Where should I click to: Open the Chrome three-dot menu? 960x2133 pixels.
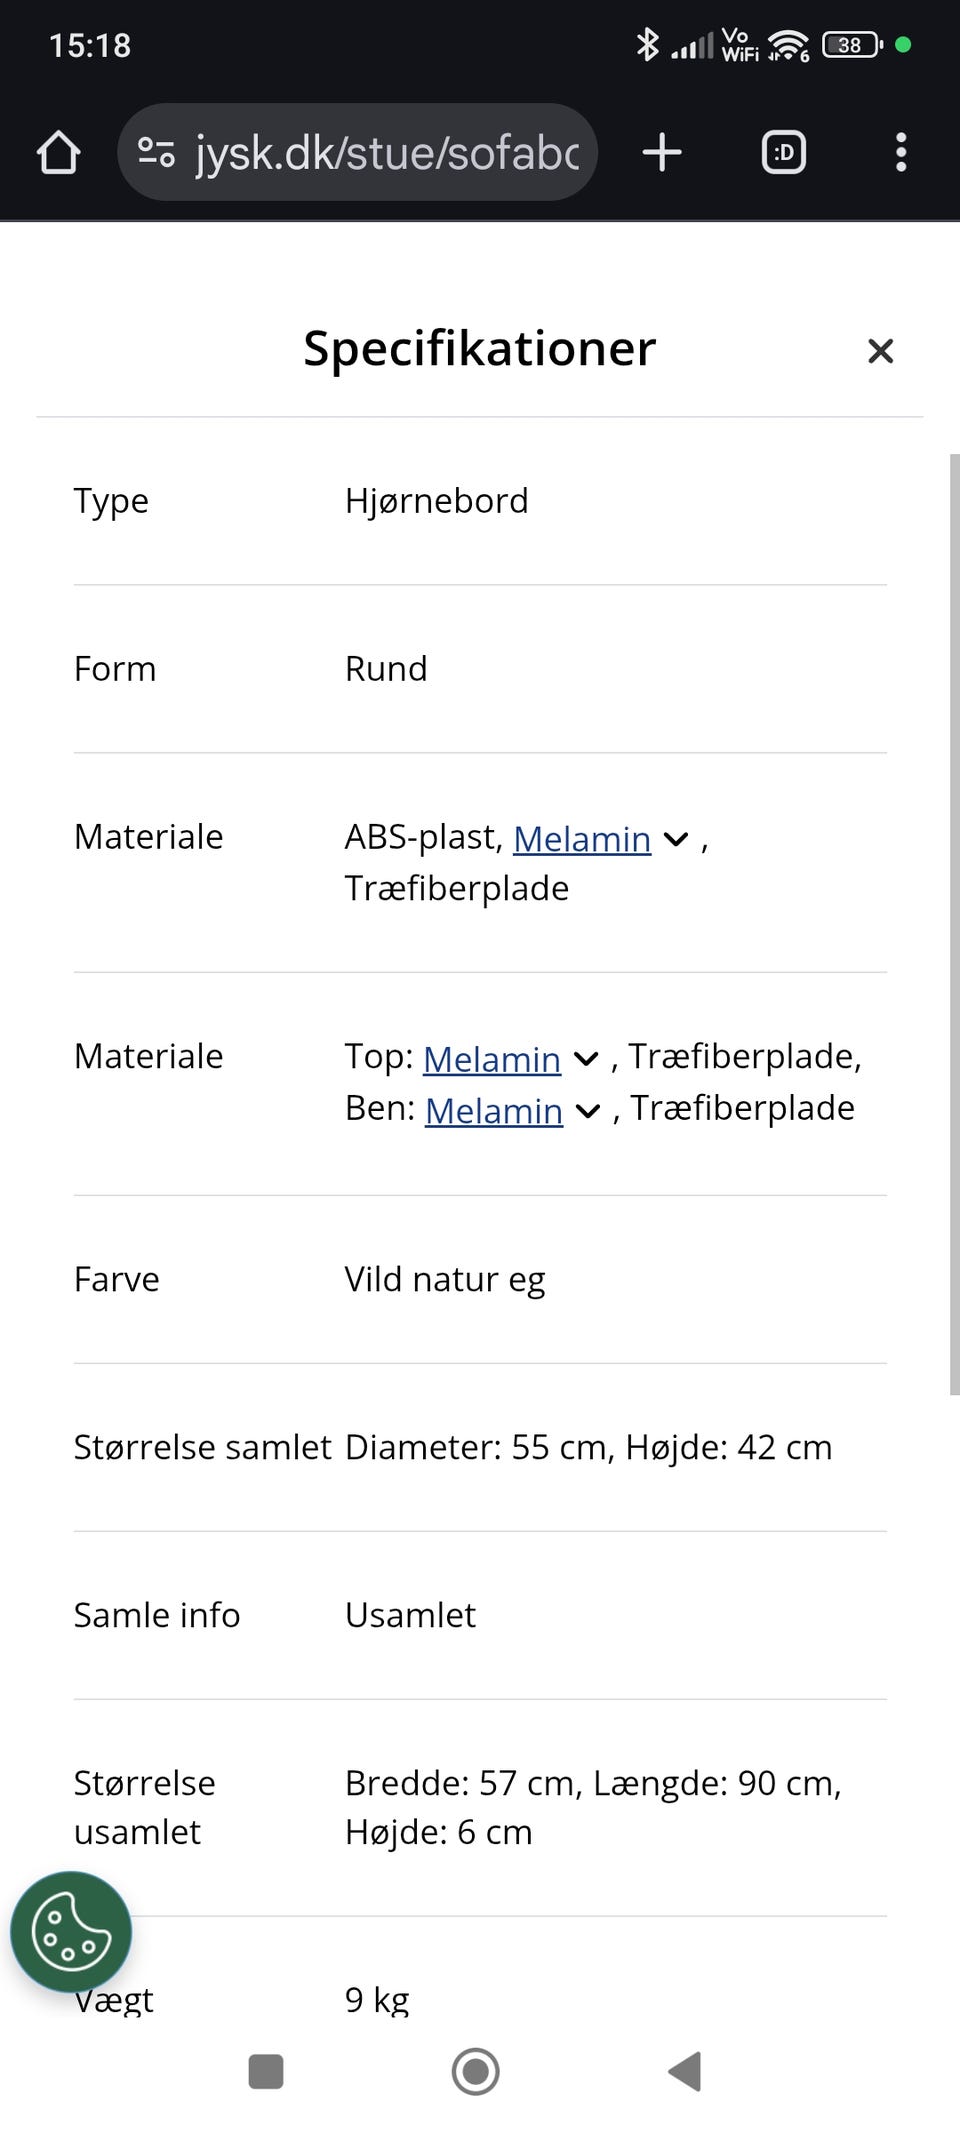click(x=899, y=152)
